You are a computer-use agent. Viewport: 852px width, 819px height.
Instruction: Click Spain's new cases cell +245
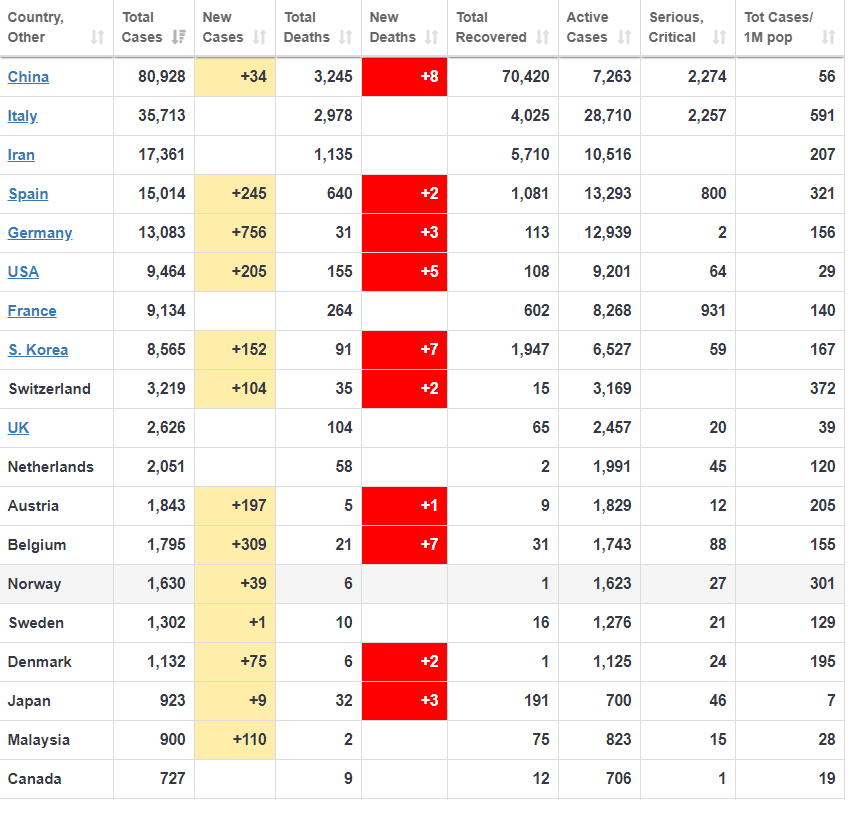point(235,194)
